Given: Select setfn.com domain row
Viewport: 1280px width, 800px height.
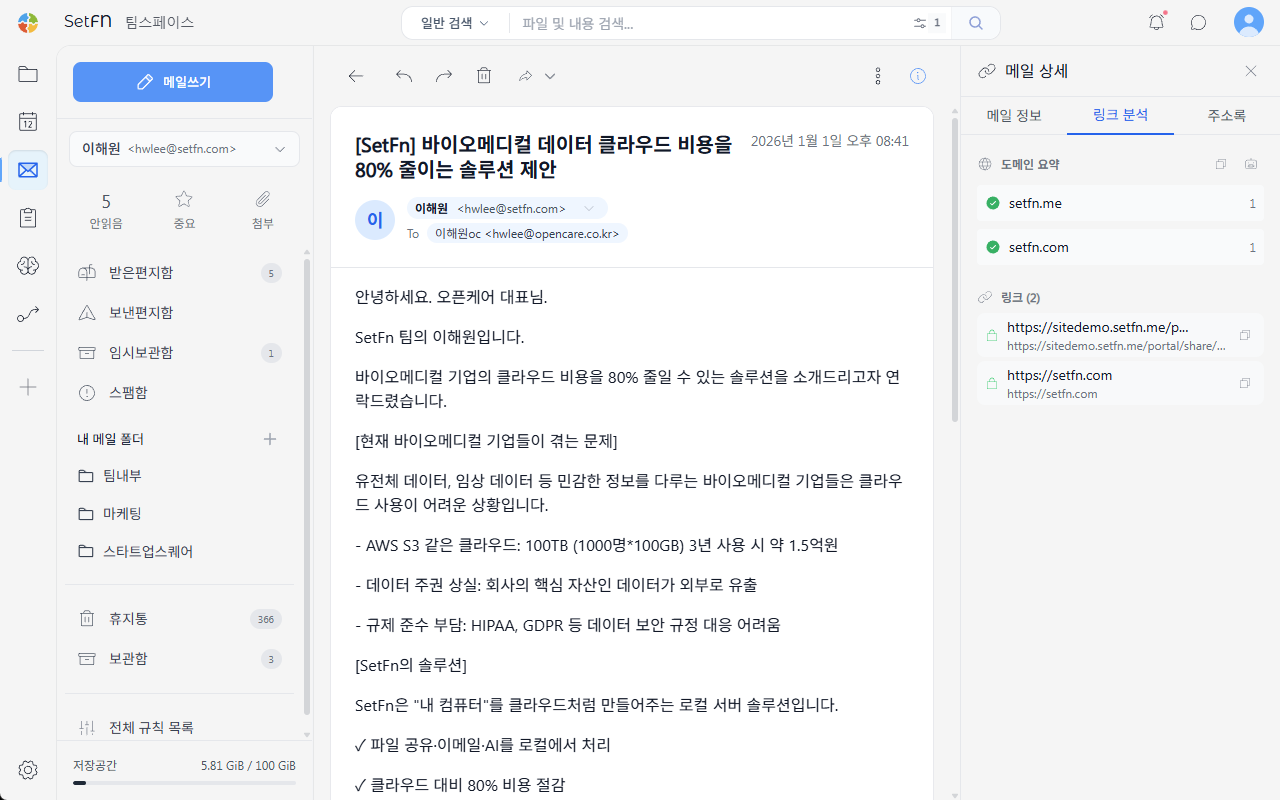Looking at the screenshot, I should point(1120,247).
